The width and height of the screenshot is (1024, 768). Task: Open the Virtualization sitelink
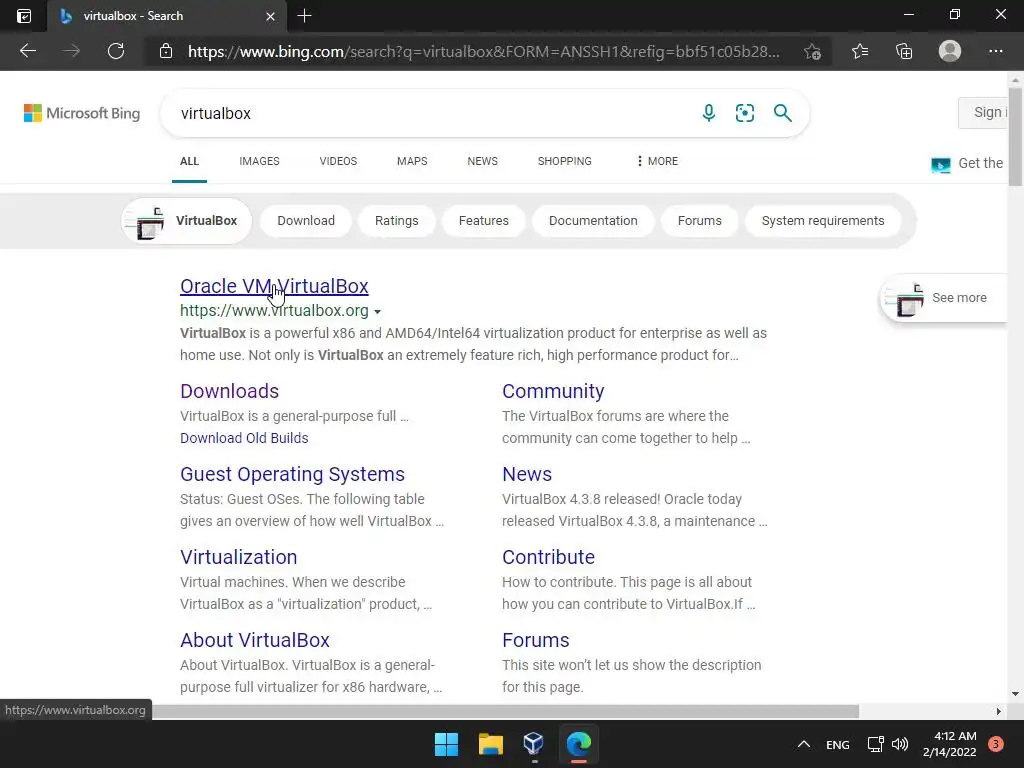[238, 557]
